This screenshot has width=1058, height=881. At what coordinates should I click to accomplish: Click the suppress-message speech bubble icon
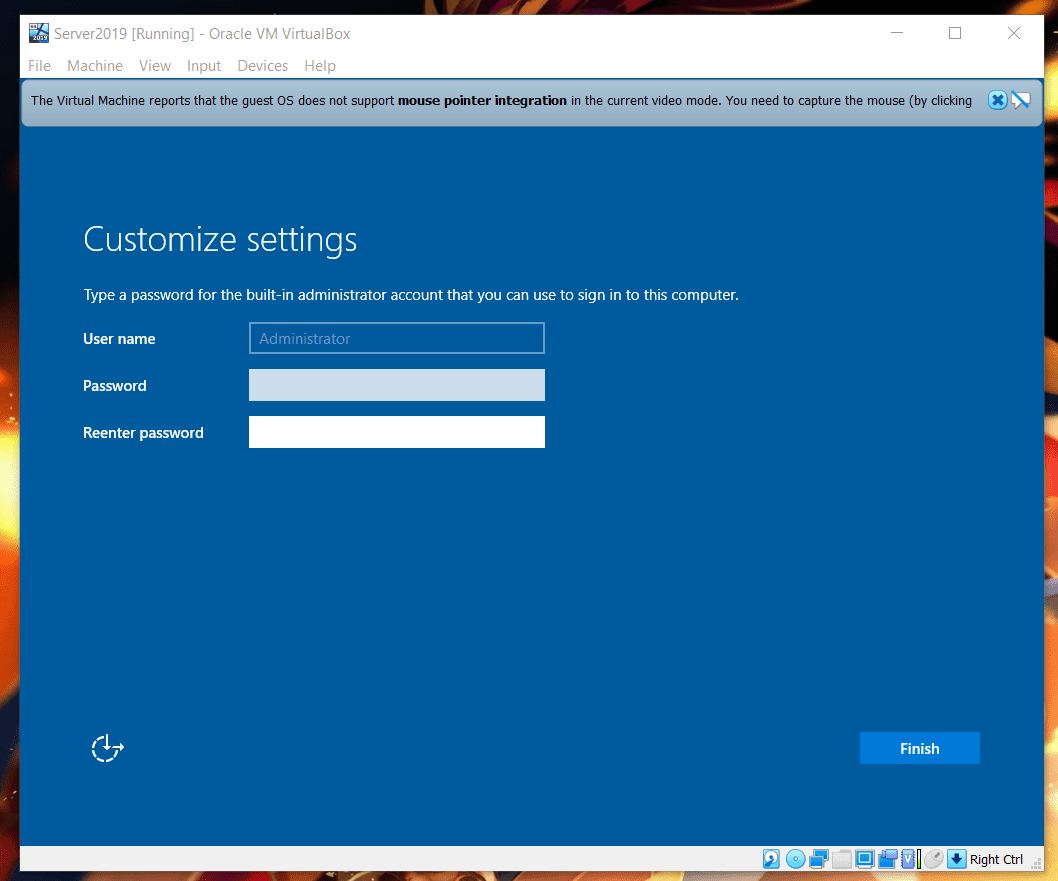pos(1021,100)
